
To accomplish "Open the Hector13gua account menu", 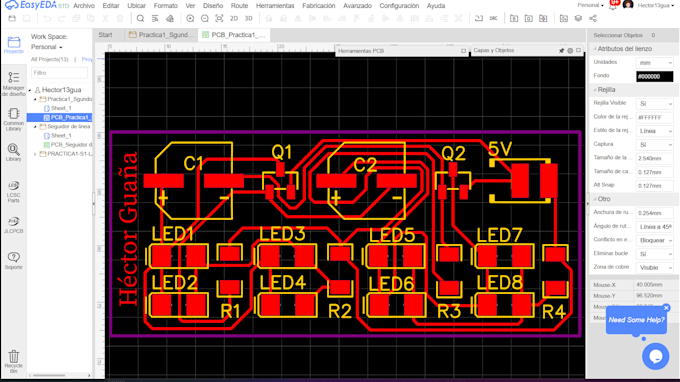I will pos(655,5).
